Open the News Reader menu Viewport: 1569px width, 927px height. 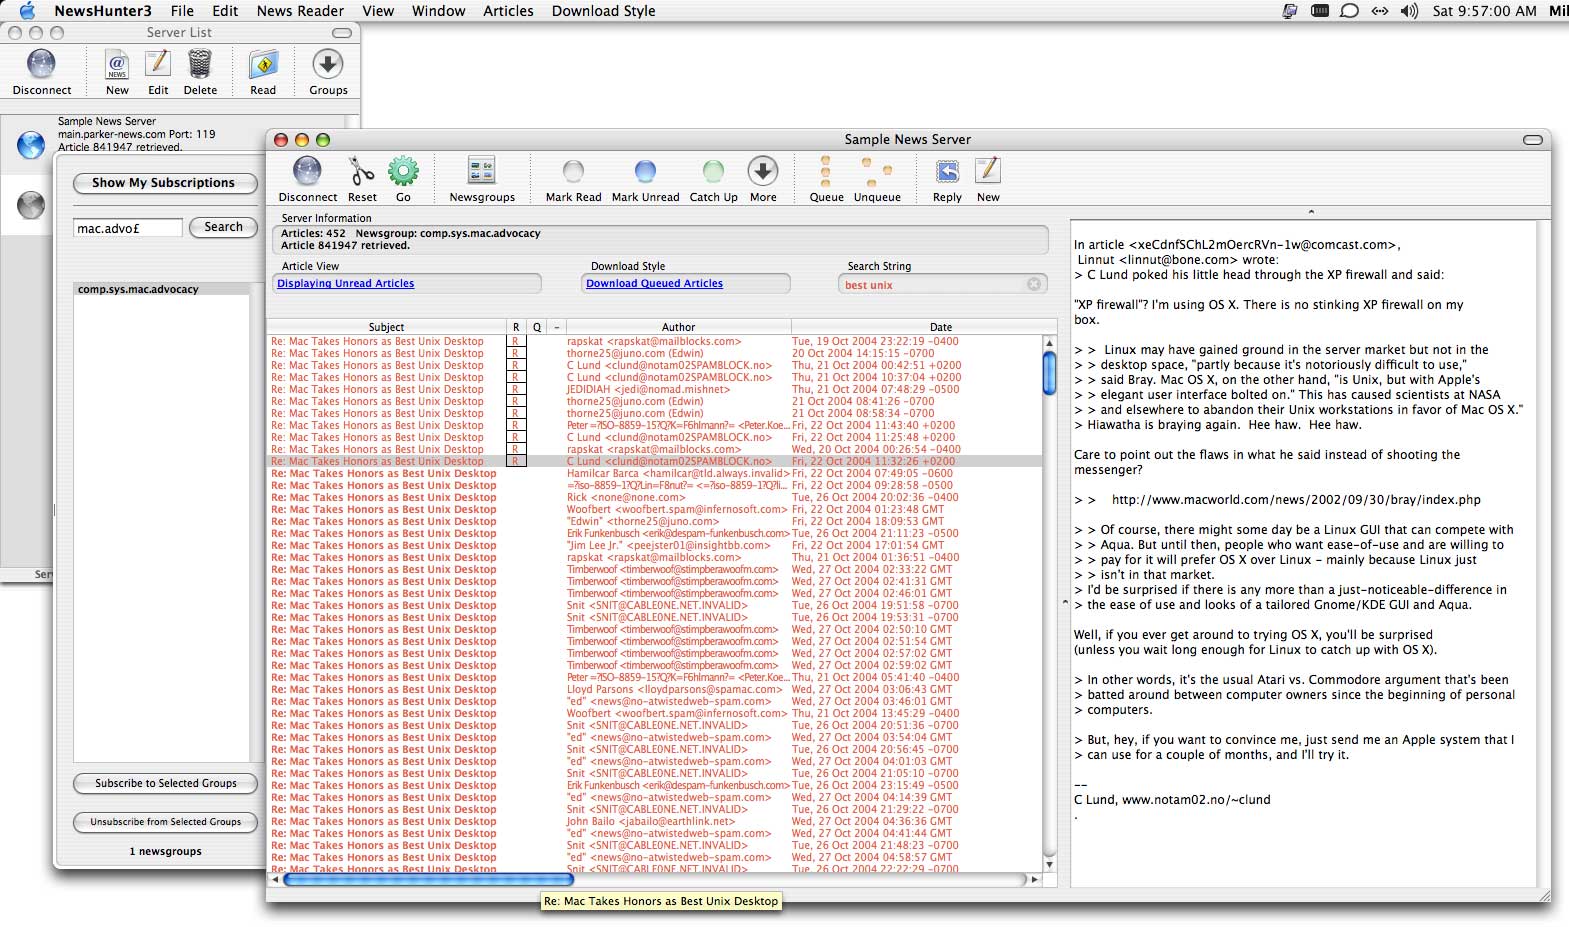point(300,11)
